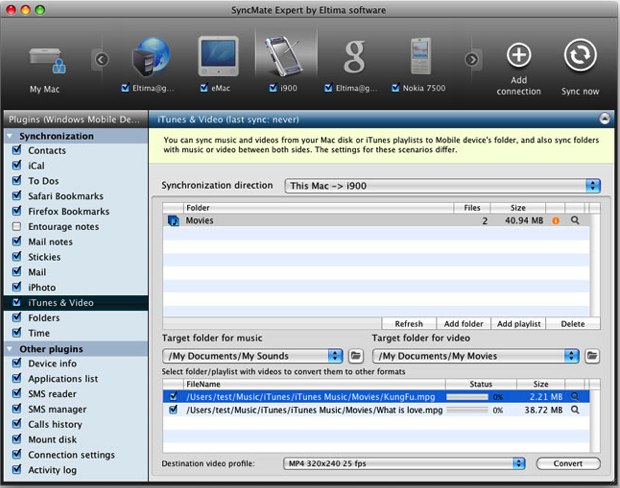Open the Target folder for video dropdown
The width and height of the screenshot is (620, 488).
(x=476, y=356)
